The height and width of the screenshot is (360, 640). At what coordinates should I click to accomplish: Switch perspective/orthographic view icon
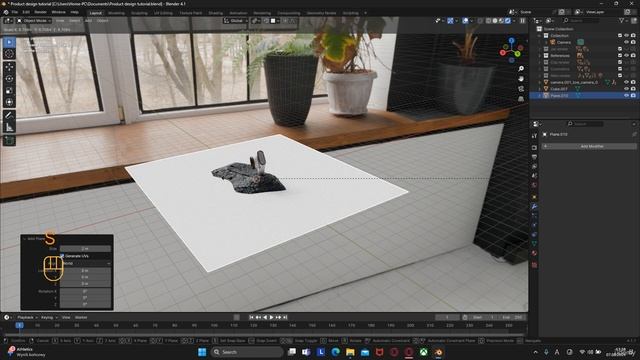521,99
